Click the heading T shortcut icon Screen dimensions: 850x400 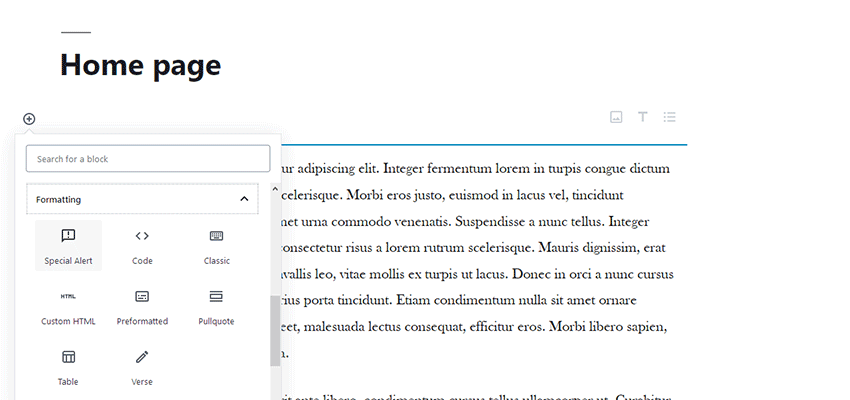643,117
